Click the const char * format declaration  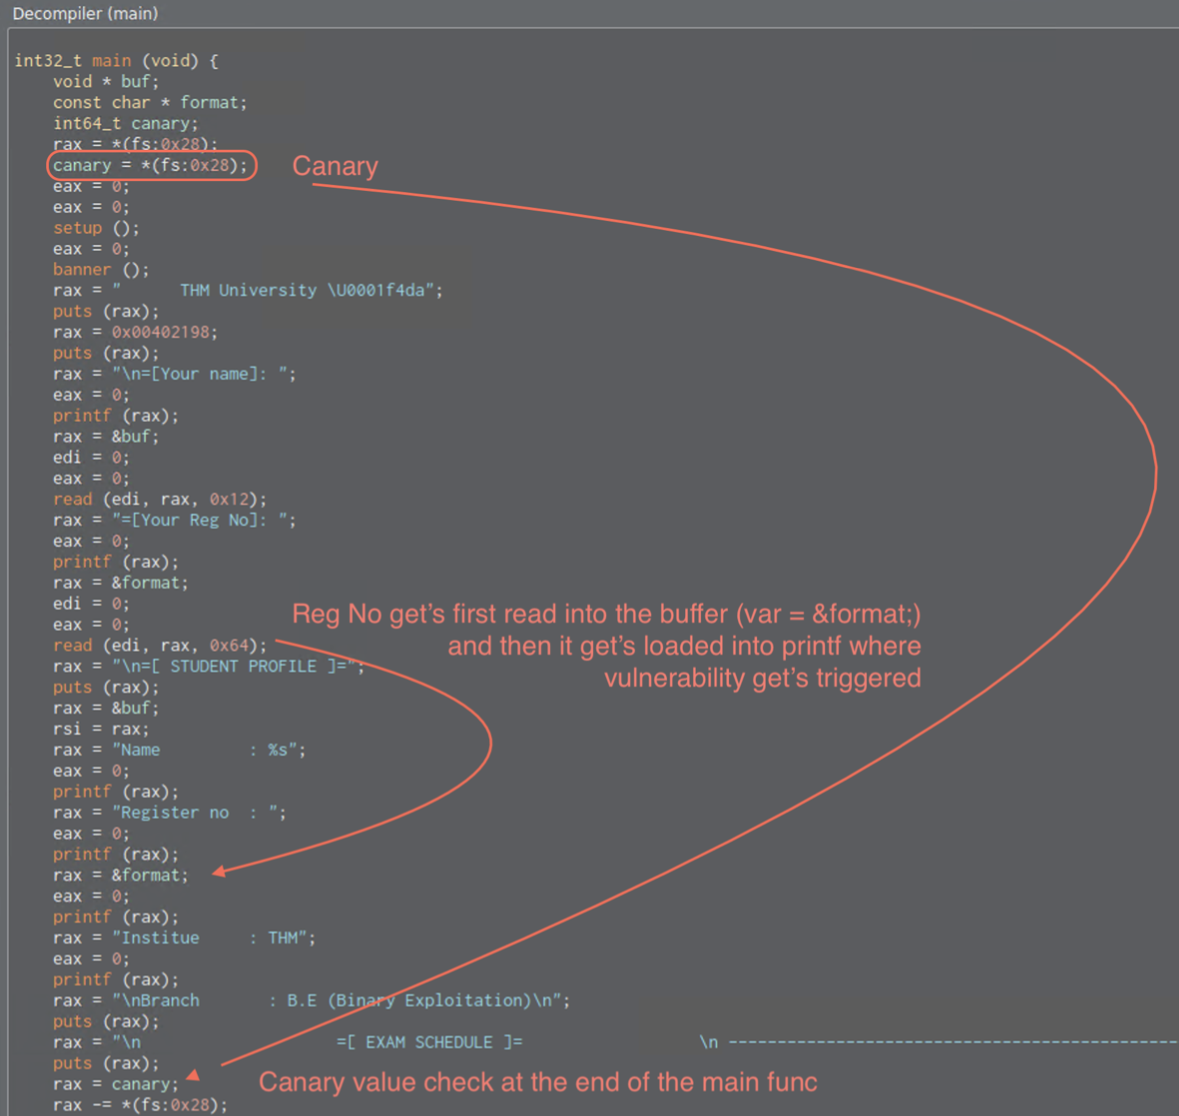tap(149, 102)
